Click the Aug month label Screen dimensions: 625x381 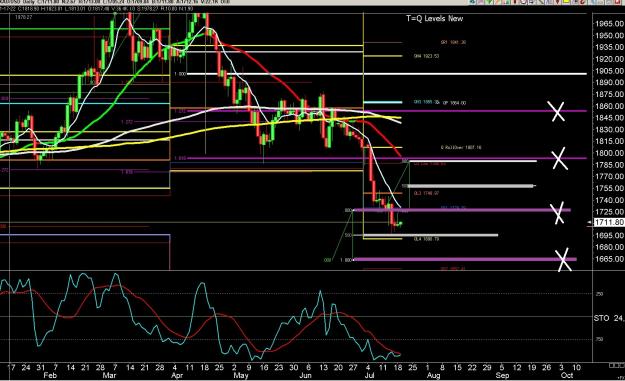[x=433, y=375]
